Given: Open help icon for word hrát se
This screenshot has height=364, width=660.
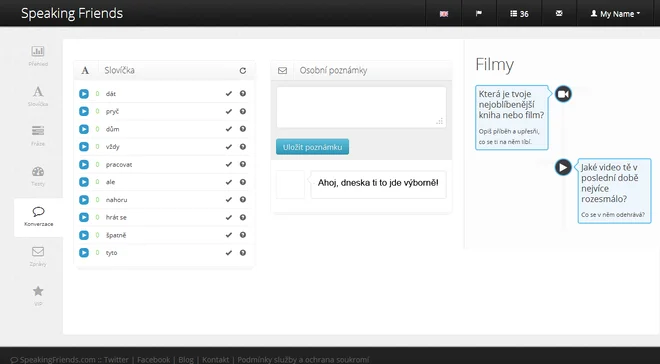Looking at the screenshot, I should click(x=243, y=218).
